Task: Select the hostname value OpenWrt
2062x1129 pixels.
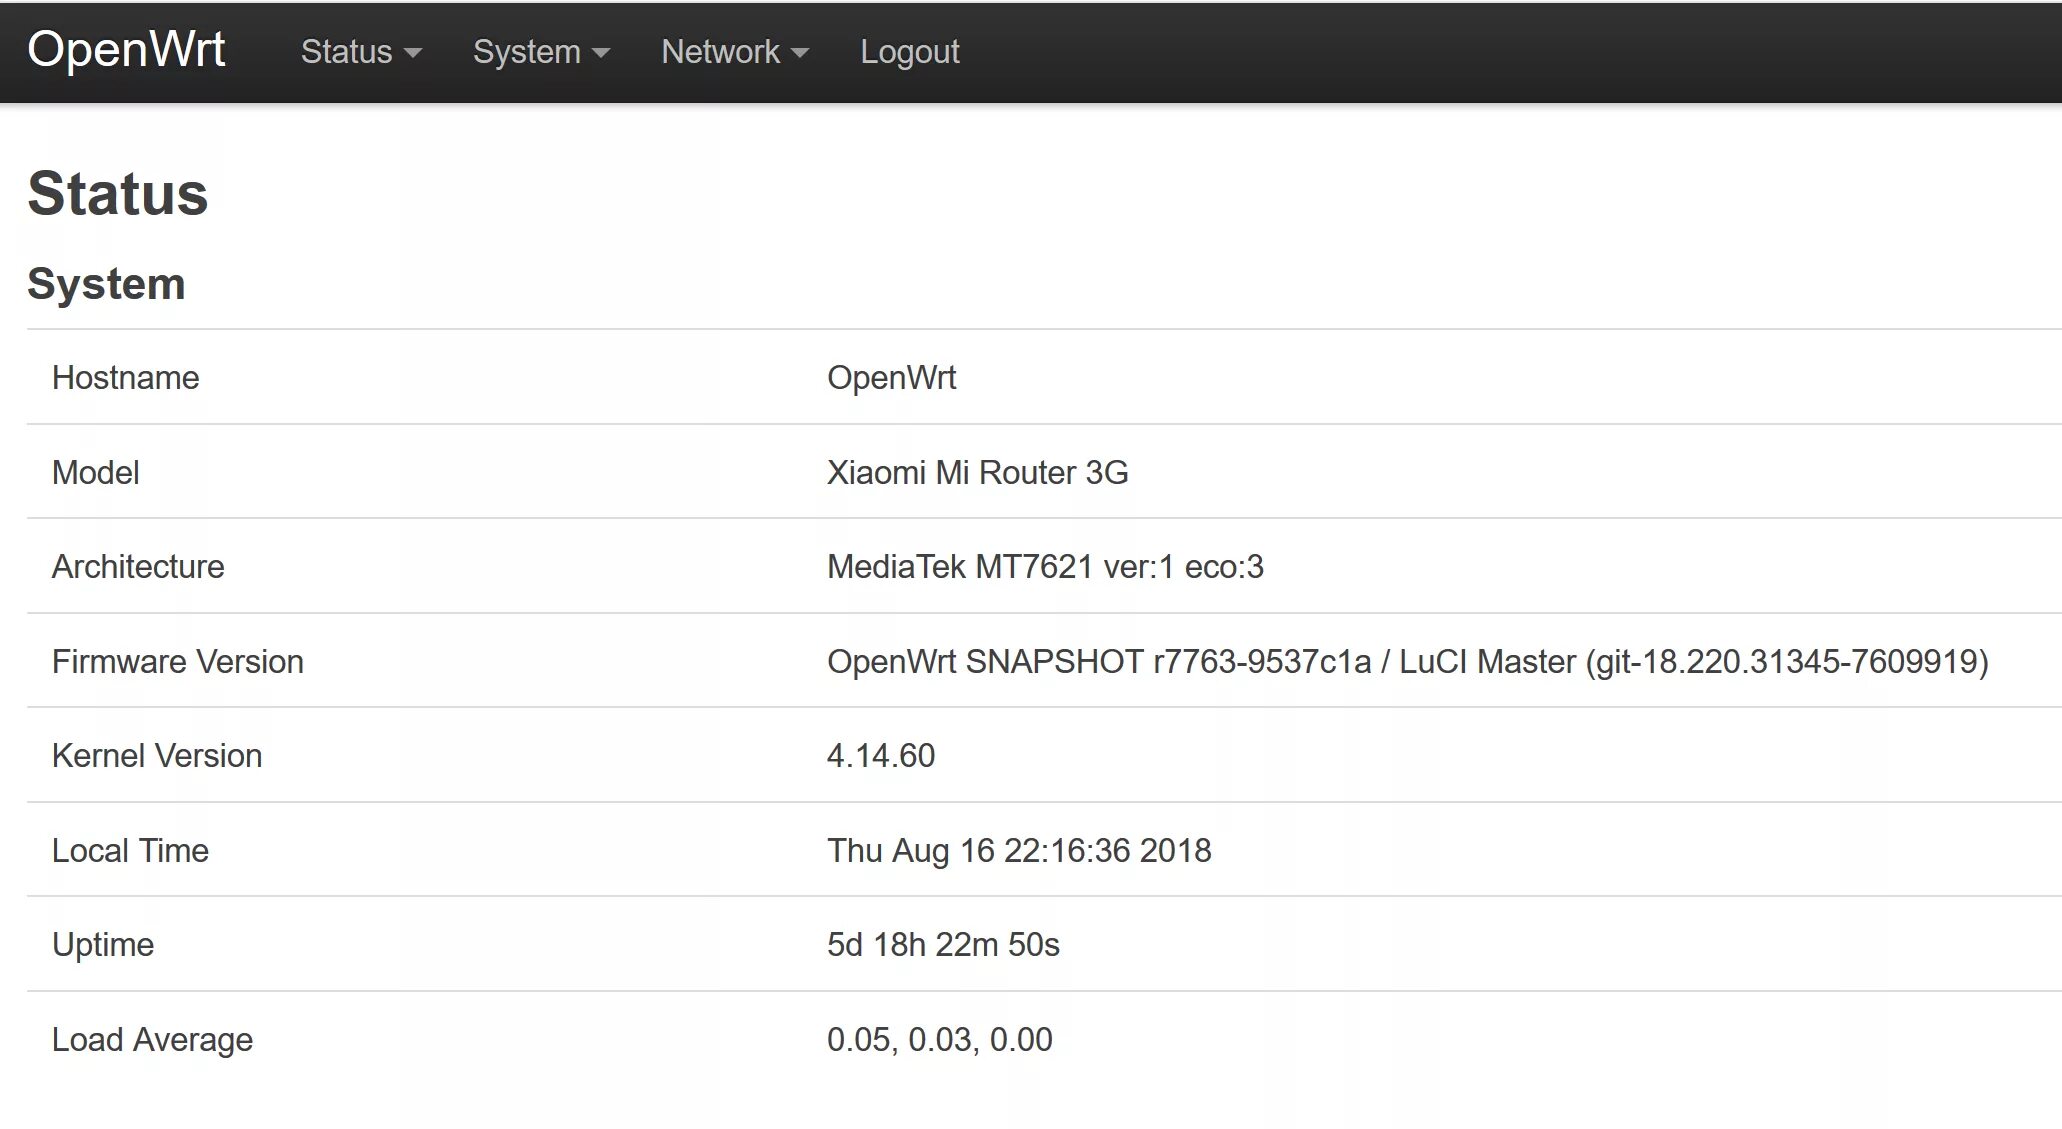Action: click(892, 378)
